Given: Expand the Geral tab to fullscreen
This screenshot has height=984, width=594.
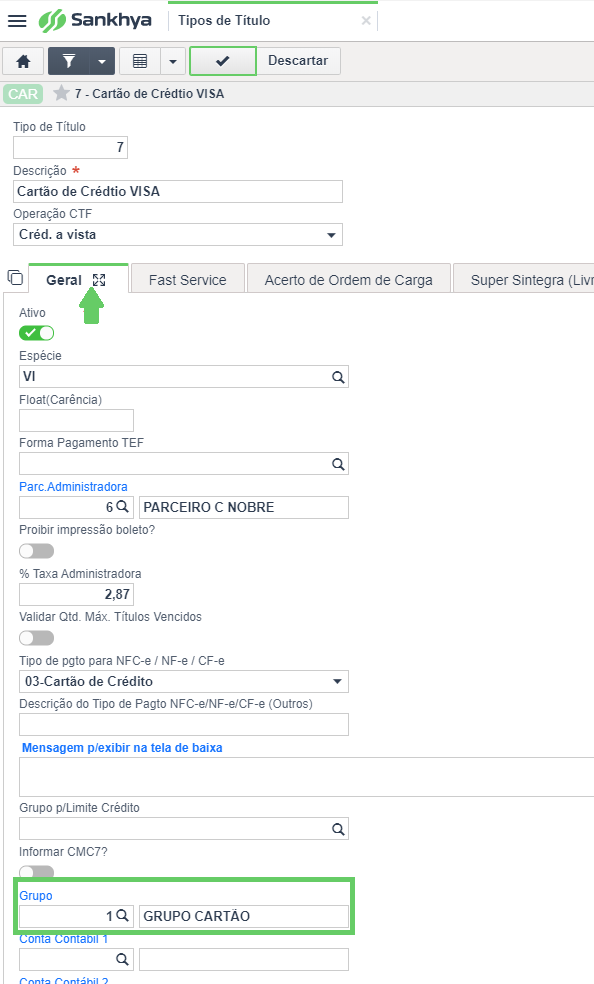Looking at the screenshot, I should [99, 280].
